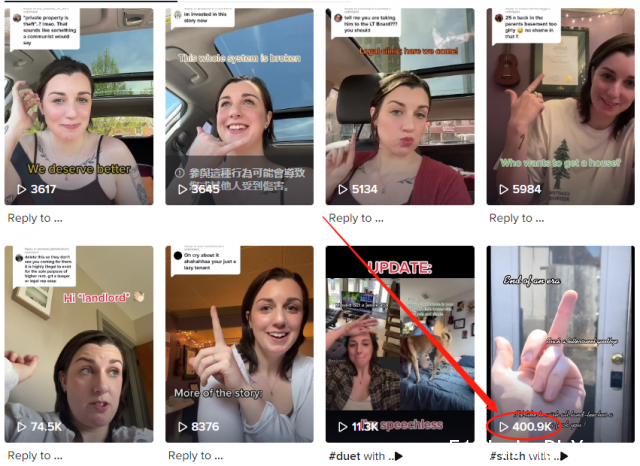Click the warning info icon on the Chinese notice
Viewport: 640px width, 466px height.
tap(180, 173)
